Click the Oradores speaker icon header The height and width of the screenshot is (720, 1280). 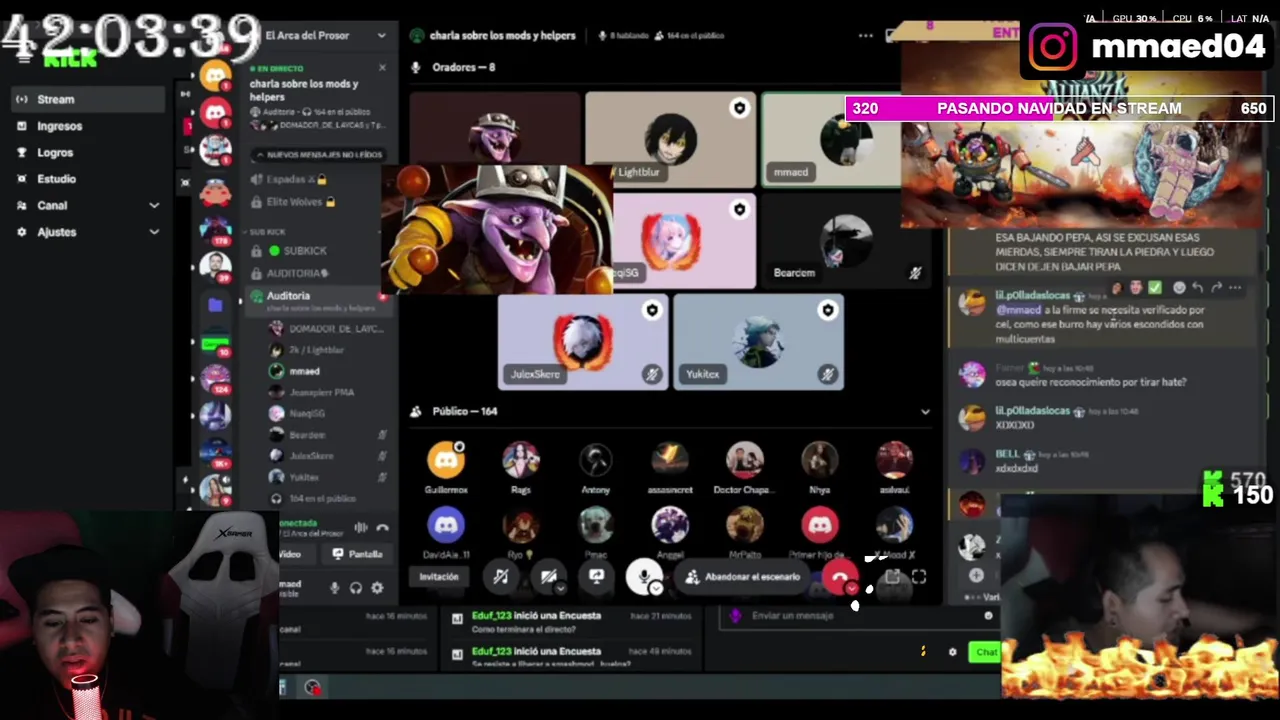coord(416,67)
